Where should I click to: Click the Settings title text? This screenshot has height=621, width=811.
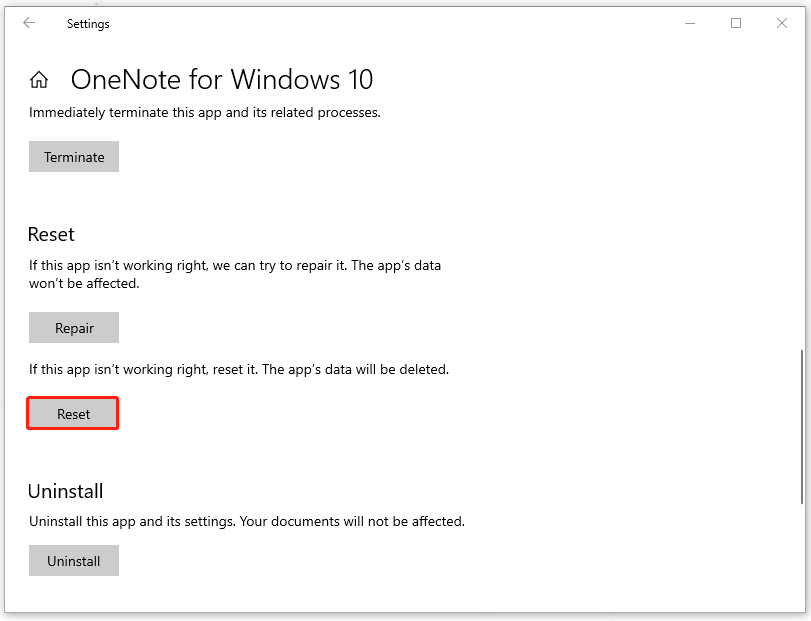tap(88, 23)
